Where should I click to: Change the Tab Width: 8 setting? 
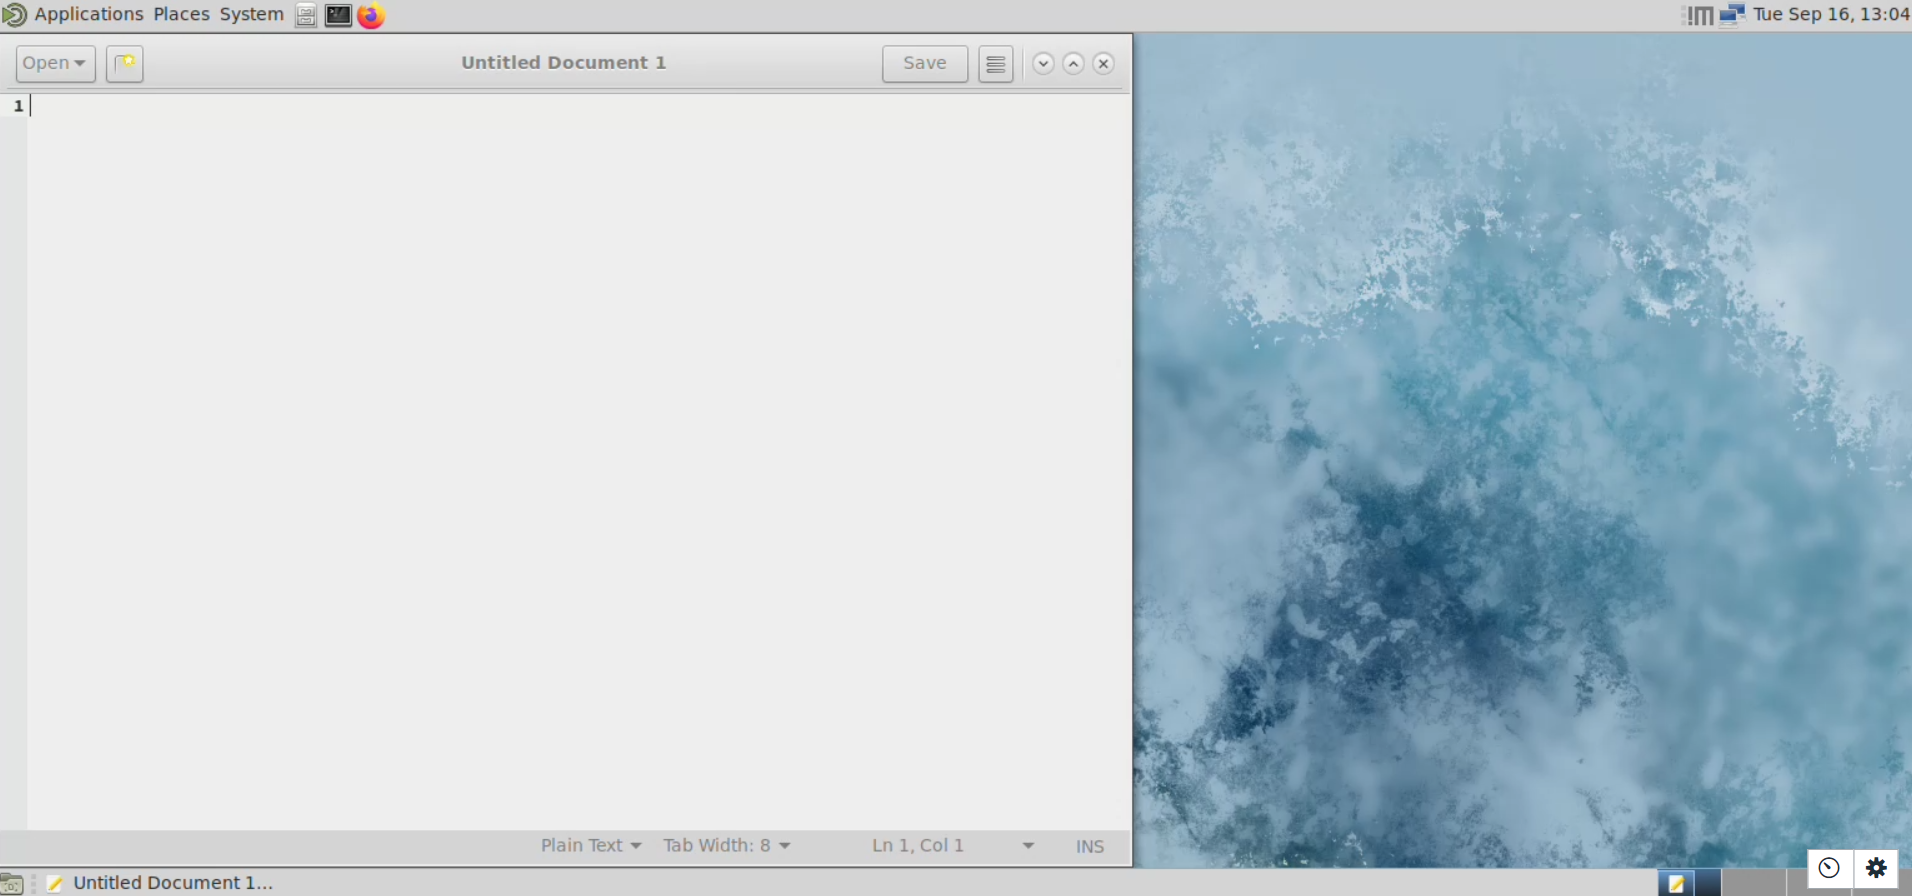[727, 846]
